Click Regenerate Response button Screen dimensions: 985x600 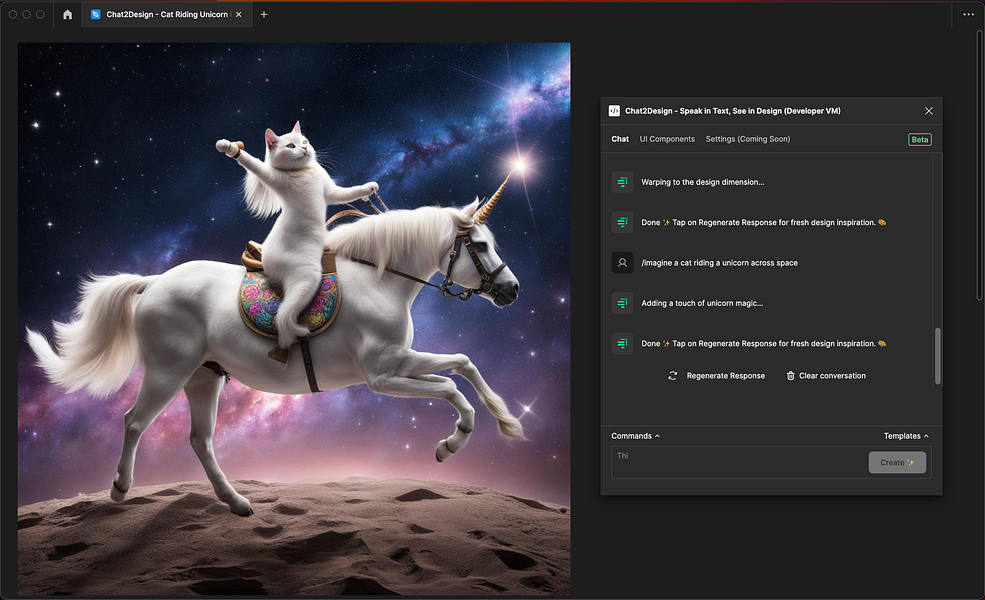point(717,376)
